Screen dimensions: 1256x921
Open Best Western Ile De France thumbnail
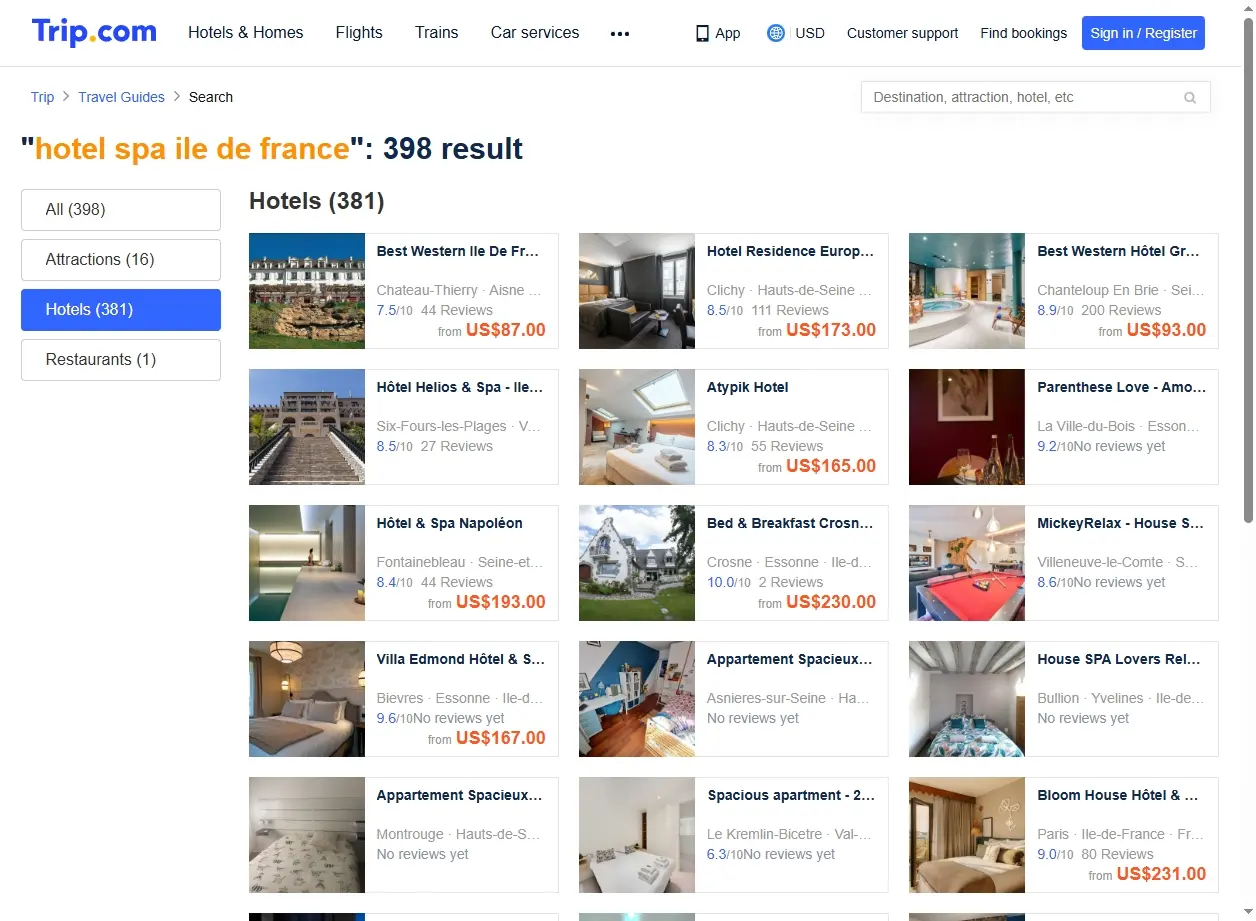307,291
